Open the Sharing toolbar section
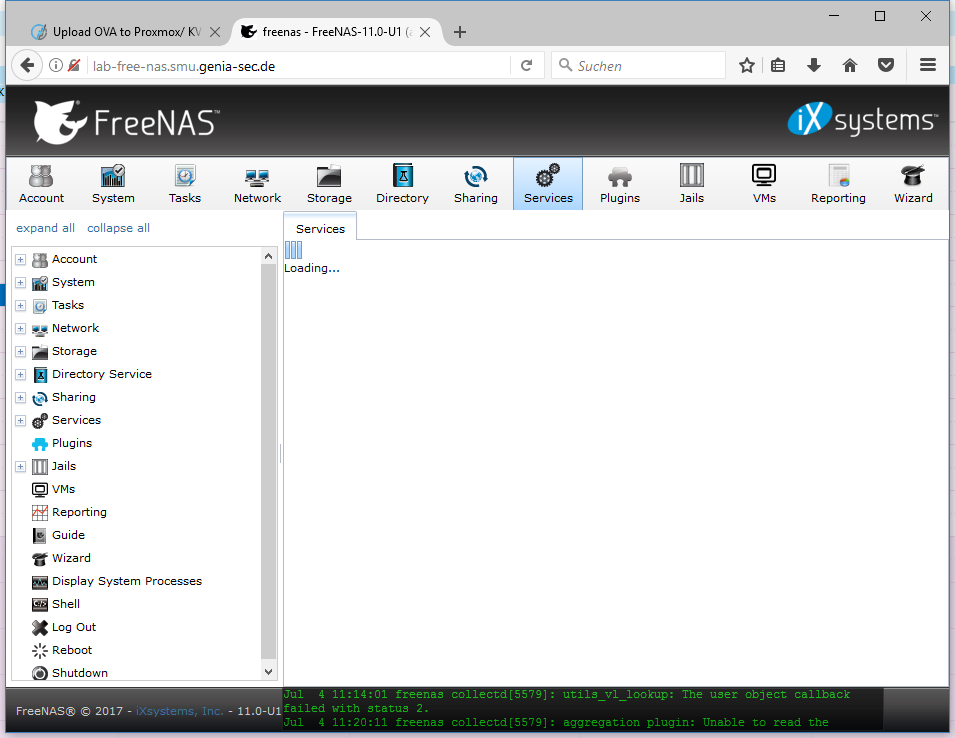Screen dimensions: 955x738 476,184
